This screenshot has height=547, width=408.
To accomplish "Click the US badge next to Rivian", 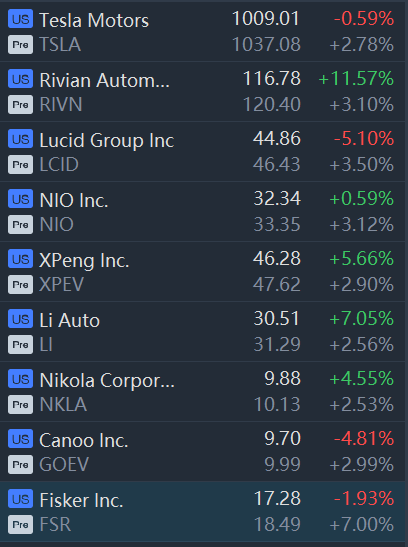I will (x=21, y=79).
